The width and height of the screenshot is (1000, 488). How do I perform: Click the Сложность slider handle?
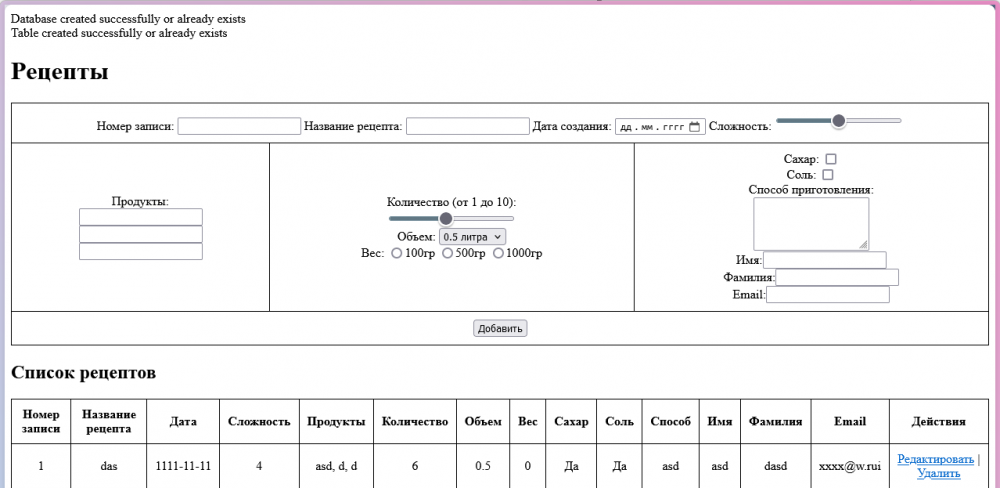pos(839,121)
